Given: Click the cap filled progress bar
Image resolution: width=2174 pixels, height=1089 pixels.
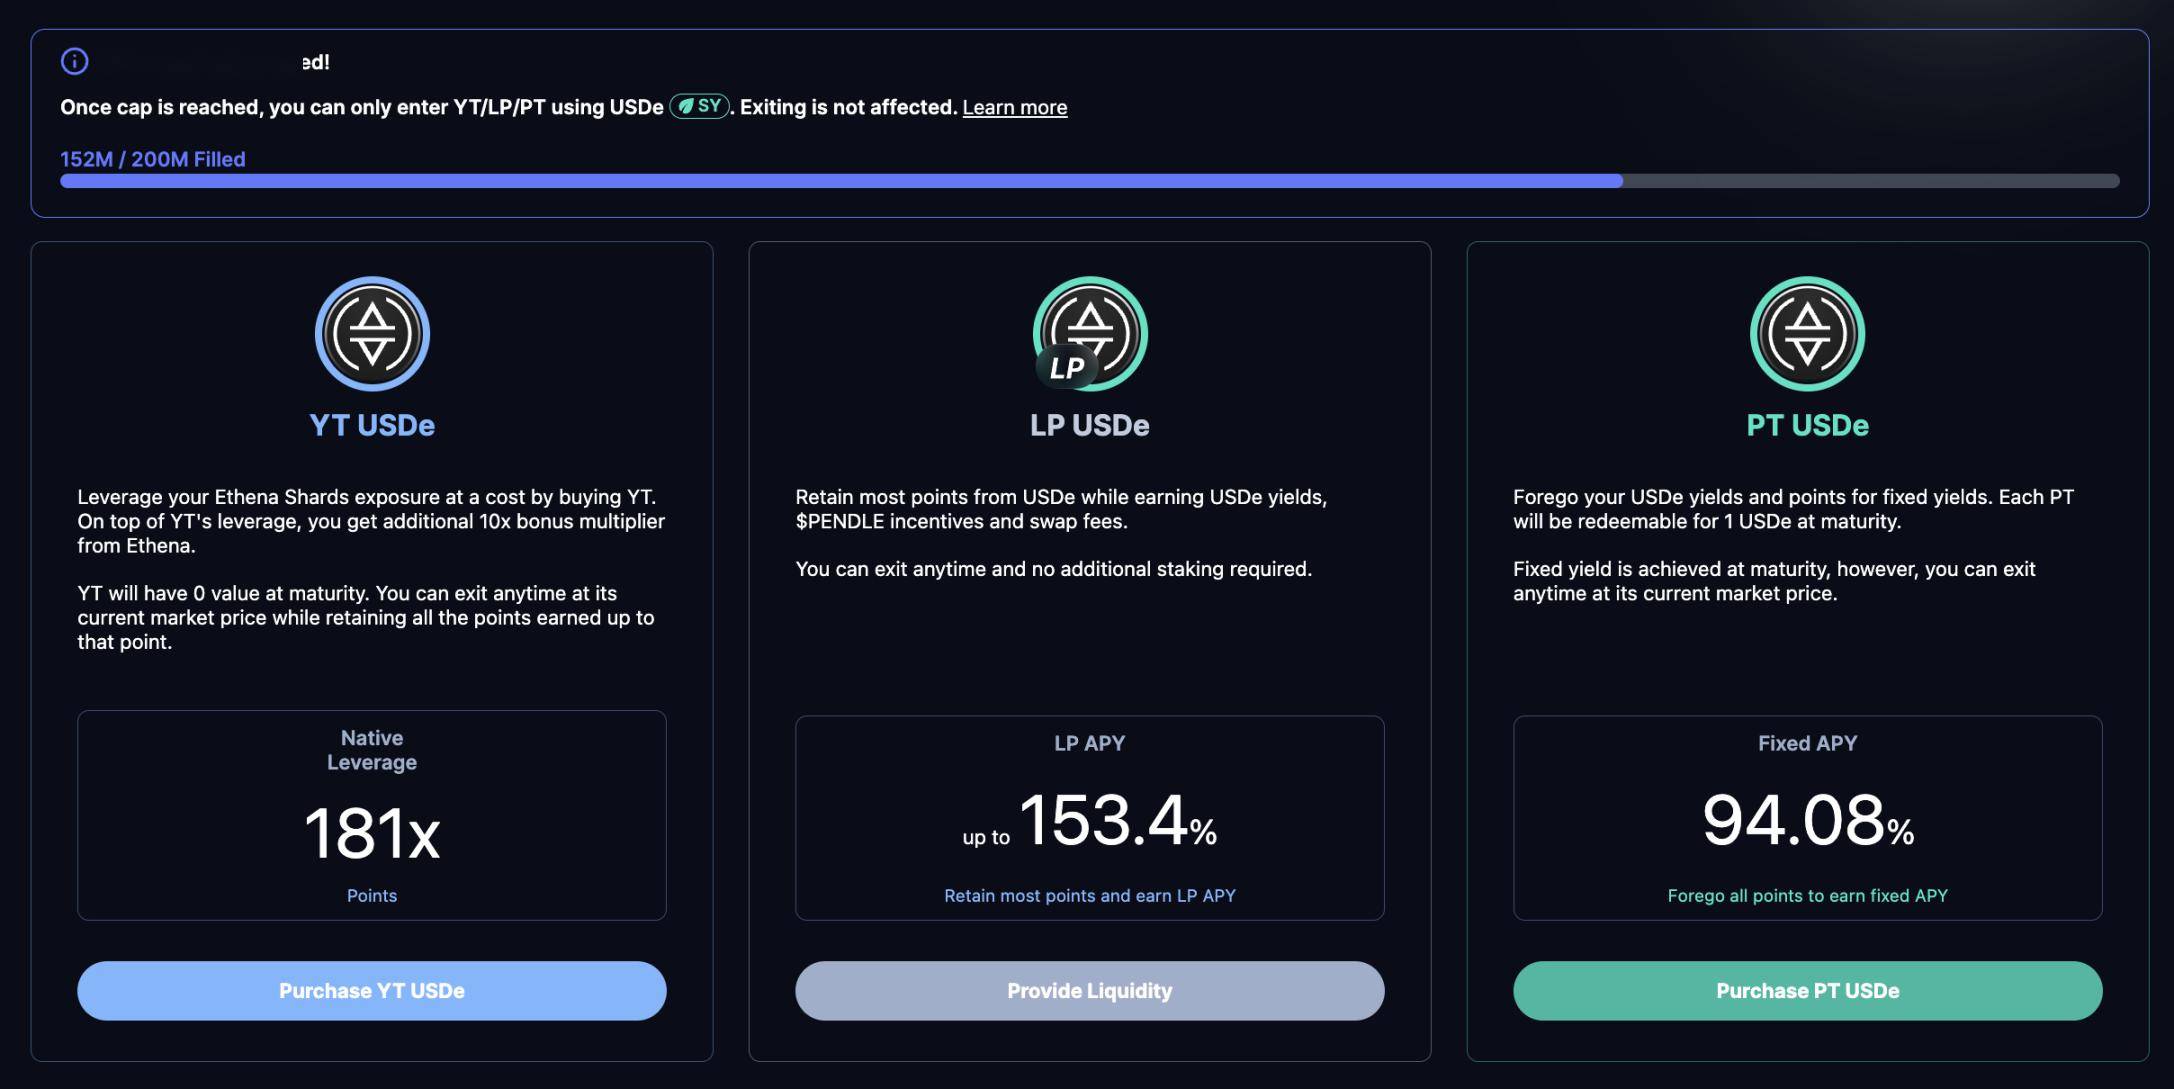Looking at the screenshot, I should tap(1088, 181).
